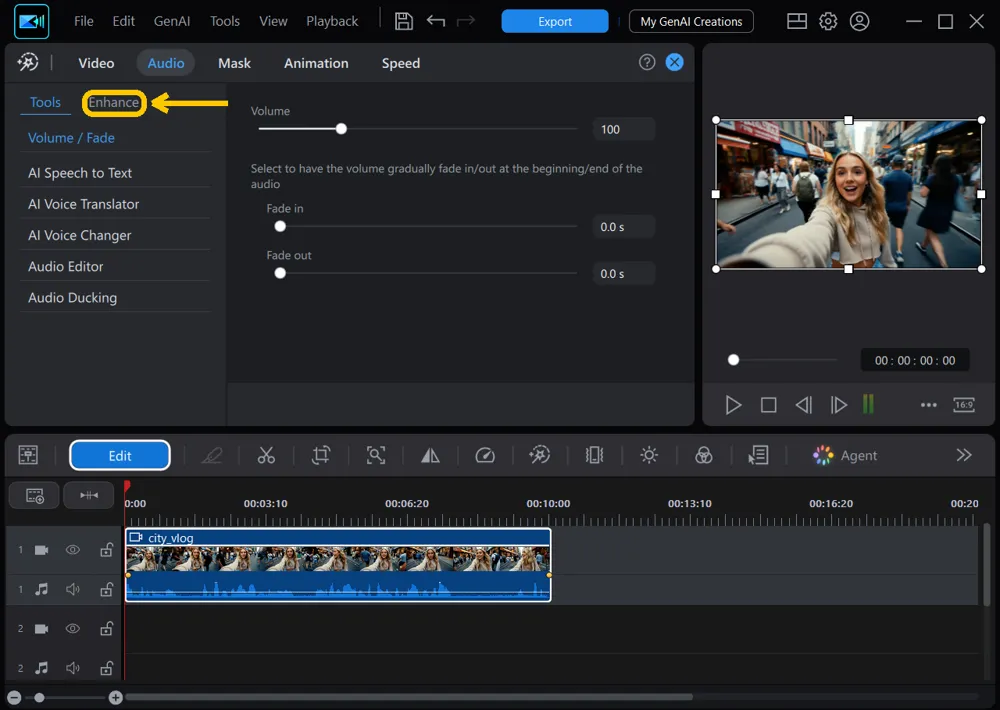Viewport: 1000px width, 710px height.
Task: Open the video stabilizer icon
Action: pyautogui.click(x=594, y=455)
